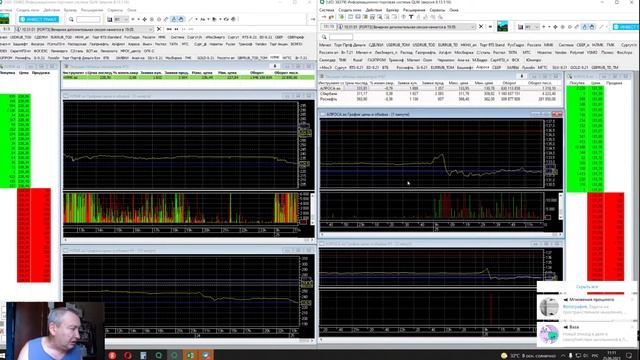Click the ИНВЕСТ ТРЕЙД button in left window
The height and width of the screenshot is (360, 640).
coord(39,19)
